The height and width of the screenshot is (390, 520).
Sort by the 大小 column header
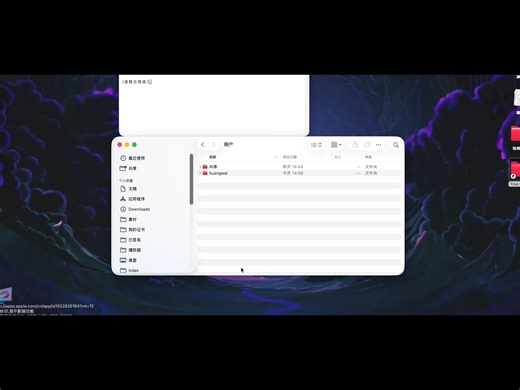pos(337,157)
